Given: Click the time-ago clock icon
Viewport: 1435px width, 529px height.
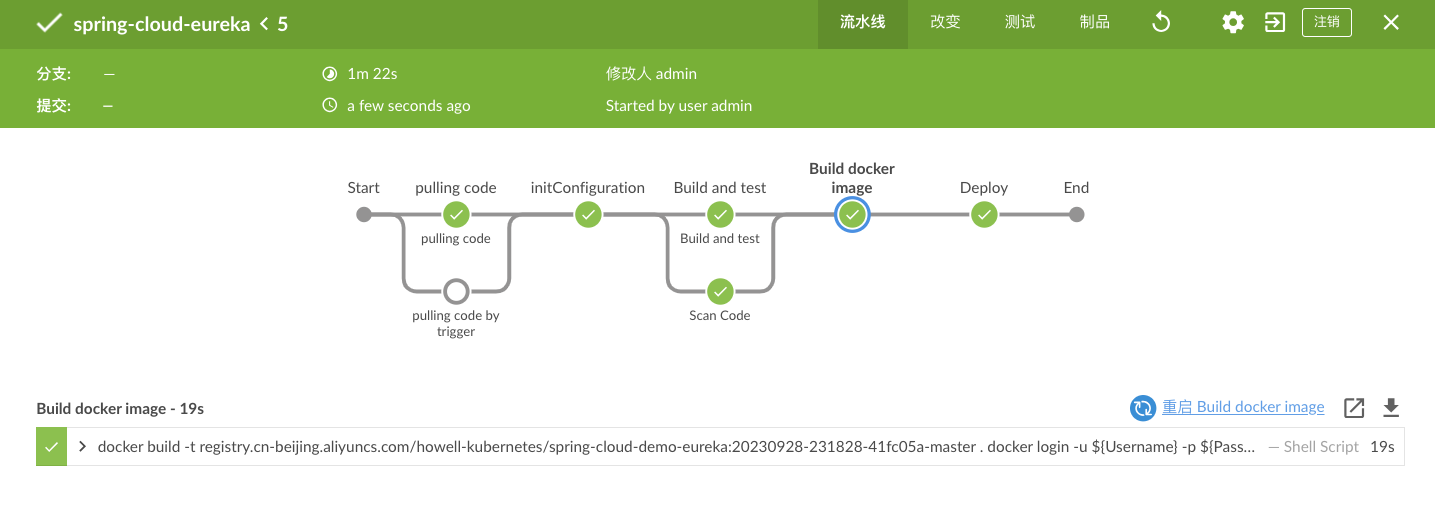Looking at the screenshot, I should click(330, 105).
